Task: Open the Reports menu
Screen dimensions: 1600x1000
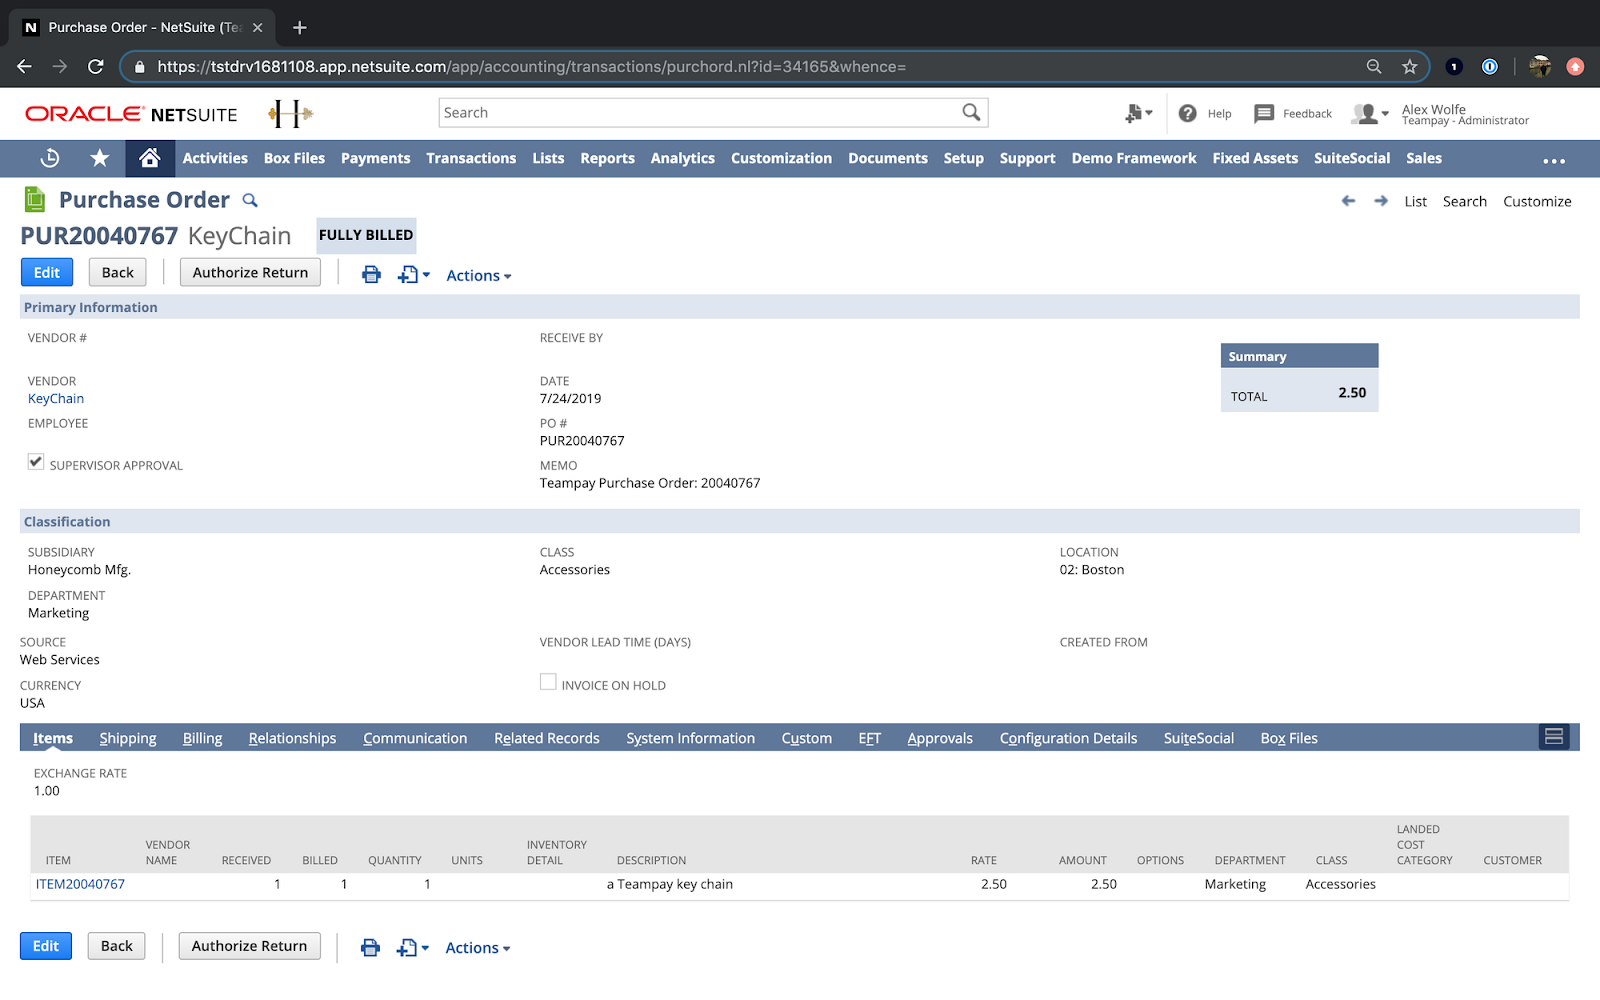Action: point(607,158)
